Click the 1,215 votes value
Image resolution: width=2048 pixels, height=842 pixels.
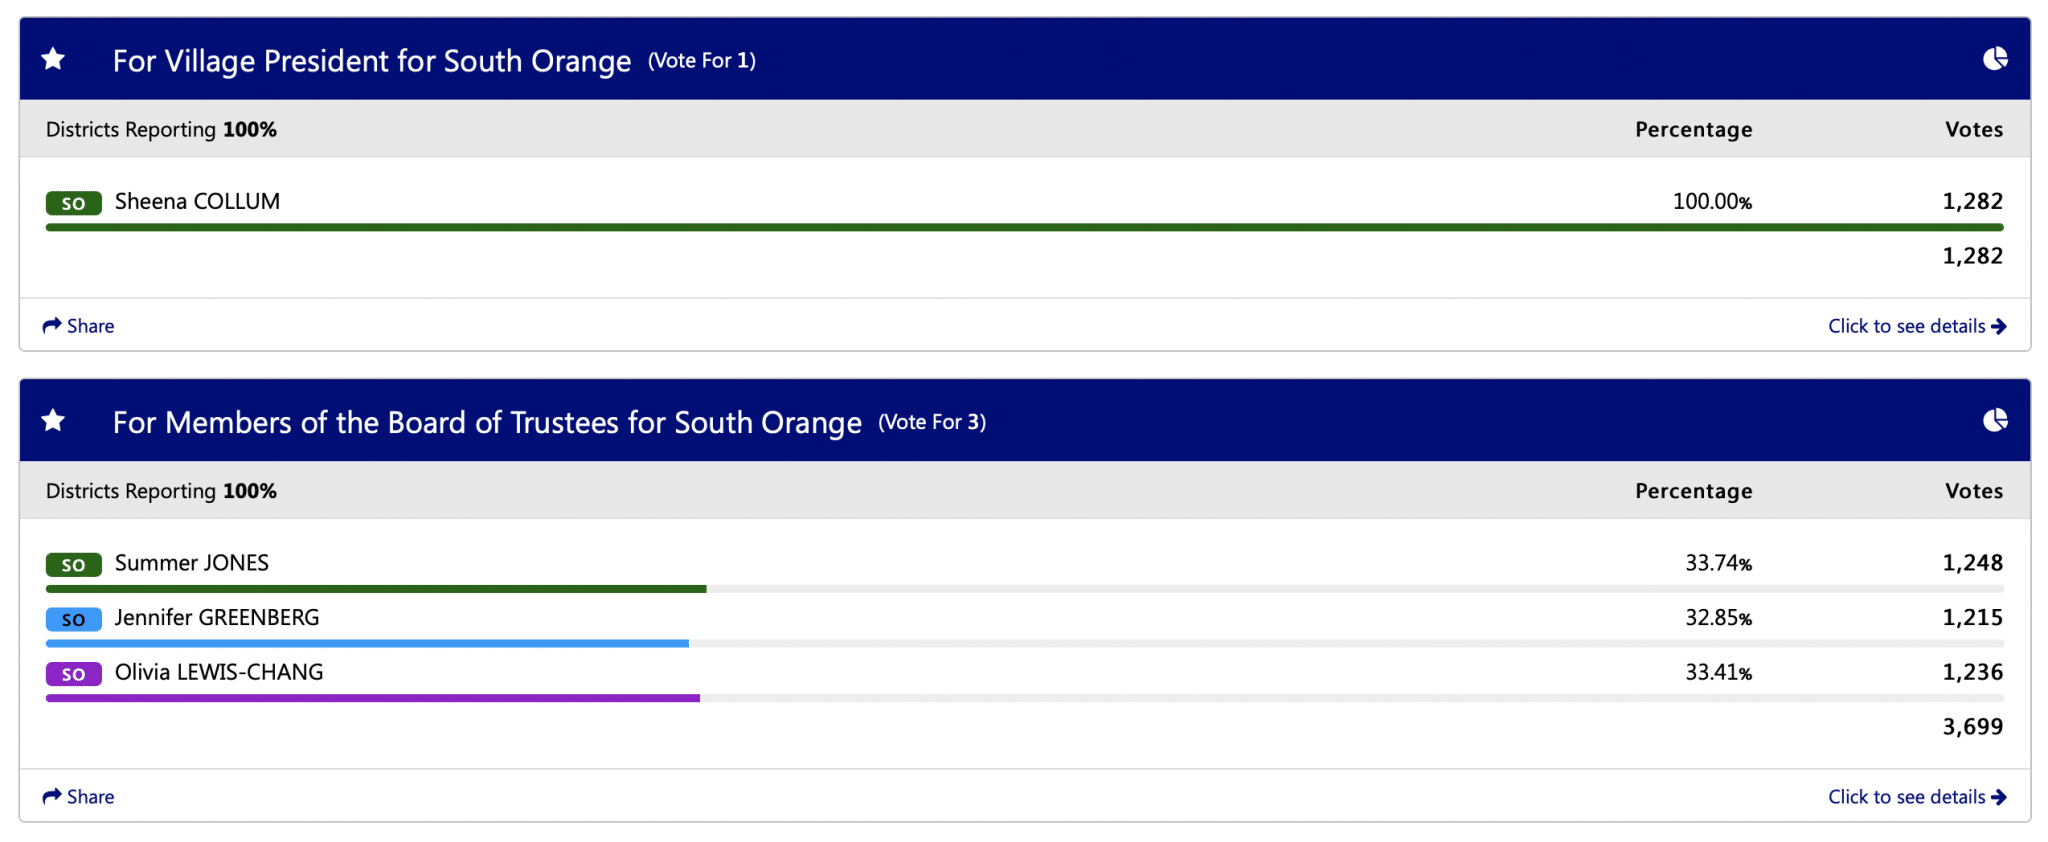(1973, 618)
